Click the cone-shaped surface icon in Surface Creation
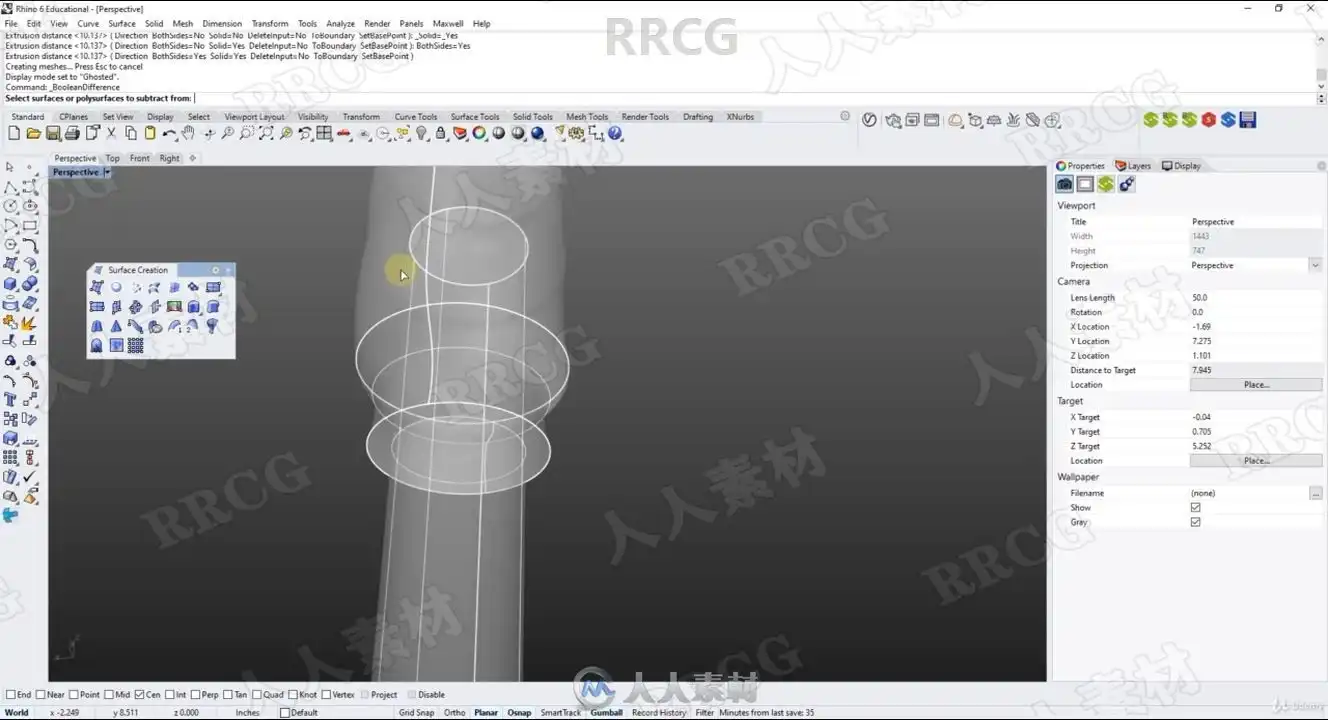This screenshot has height=720, width=1328. click(116, 326)
